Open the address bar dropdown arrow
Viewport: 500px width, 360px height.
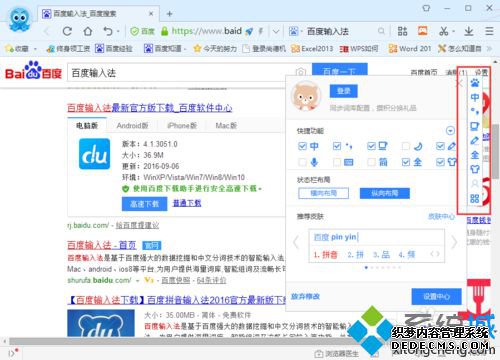pyautogui.click(x=276, y=32)
